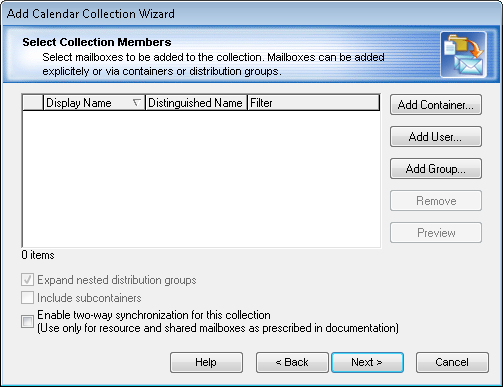Open Help for this wizard page
The image size is (503, 387).
[x=206, y=362]
